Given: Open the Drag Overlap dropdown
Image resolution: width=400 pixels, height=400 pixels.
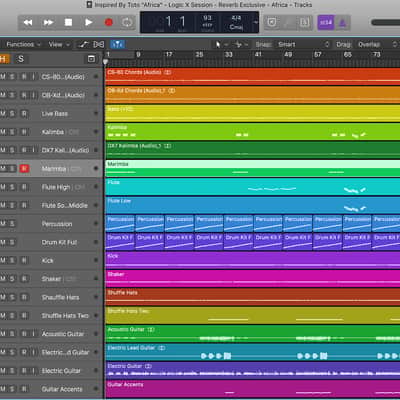Looking at the screenshot, I should [377, 44].
